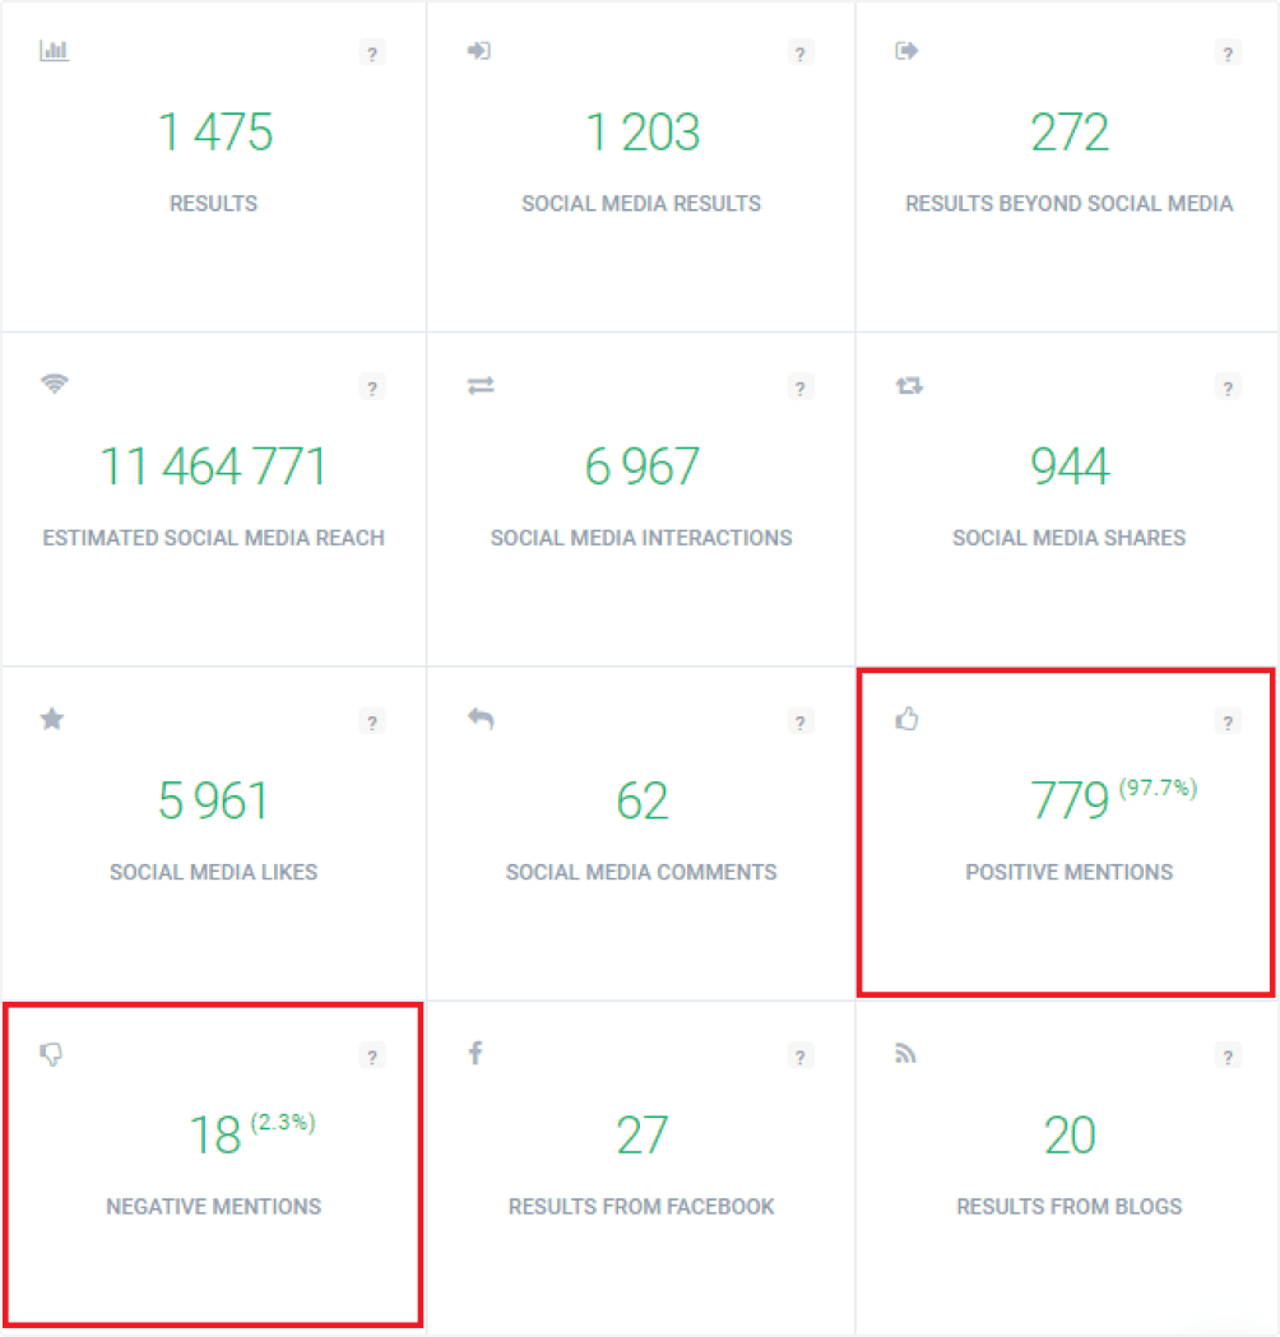Open help question mark for Social Media Results
This screenshot has height=1337, width=1280.
[800, 53]
